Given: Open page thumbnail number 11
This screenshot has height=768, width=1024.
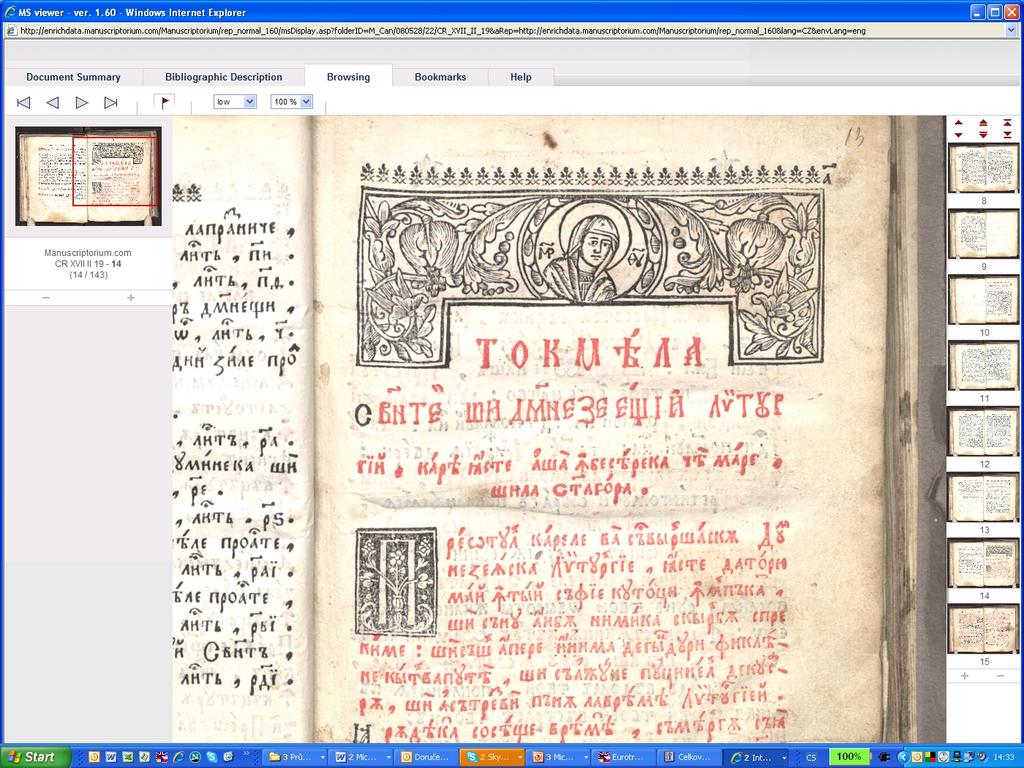Looking at the screenshot, I should point(983,366).
